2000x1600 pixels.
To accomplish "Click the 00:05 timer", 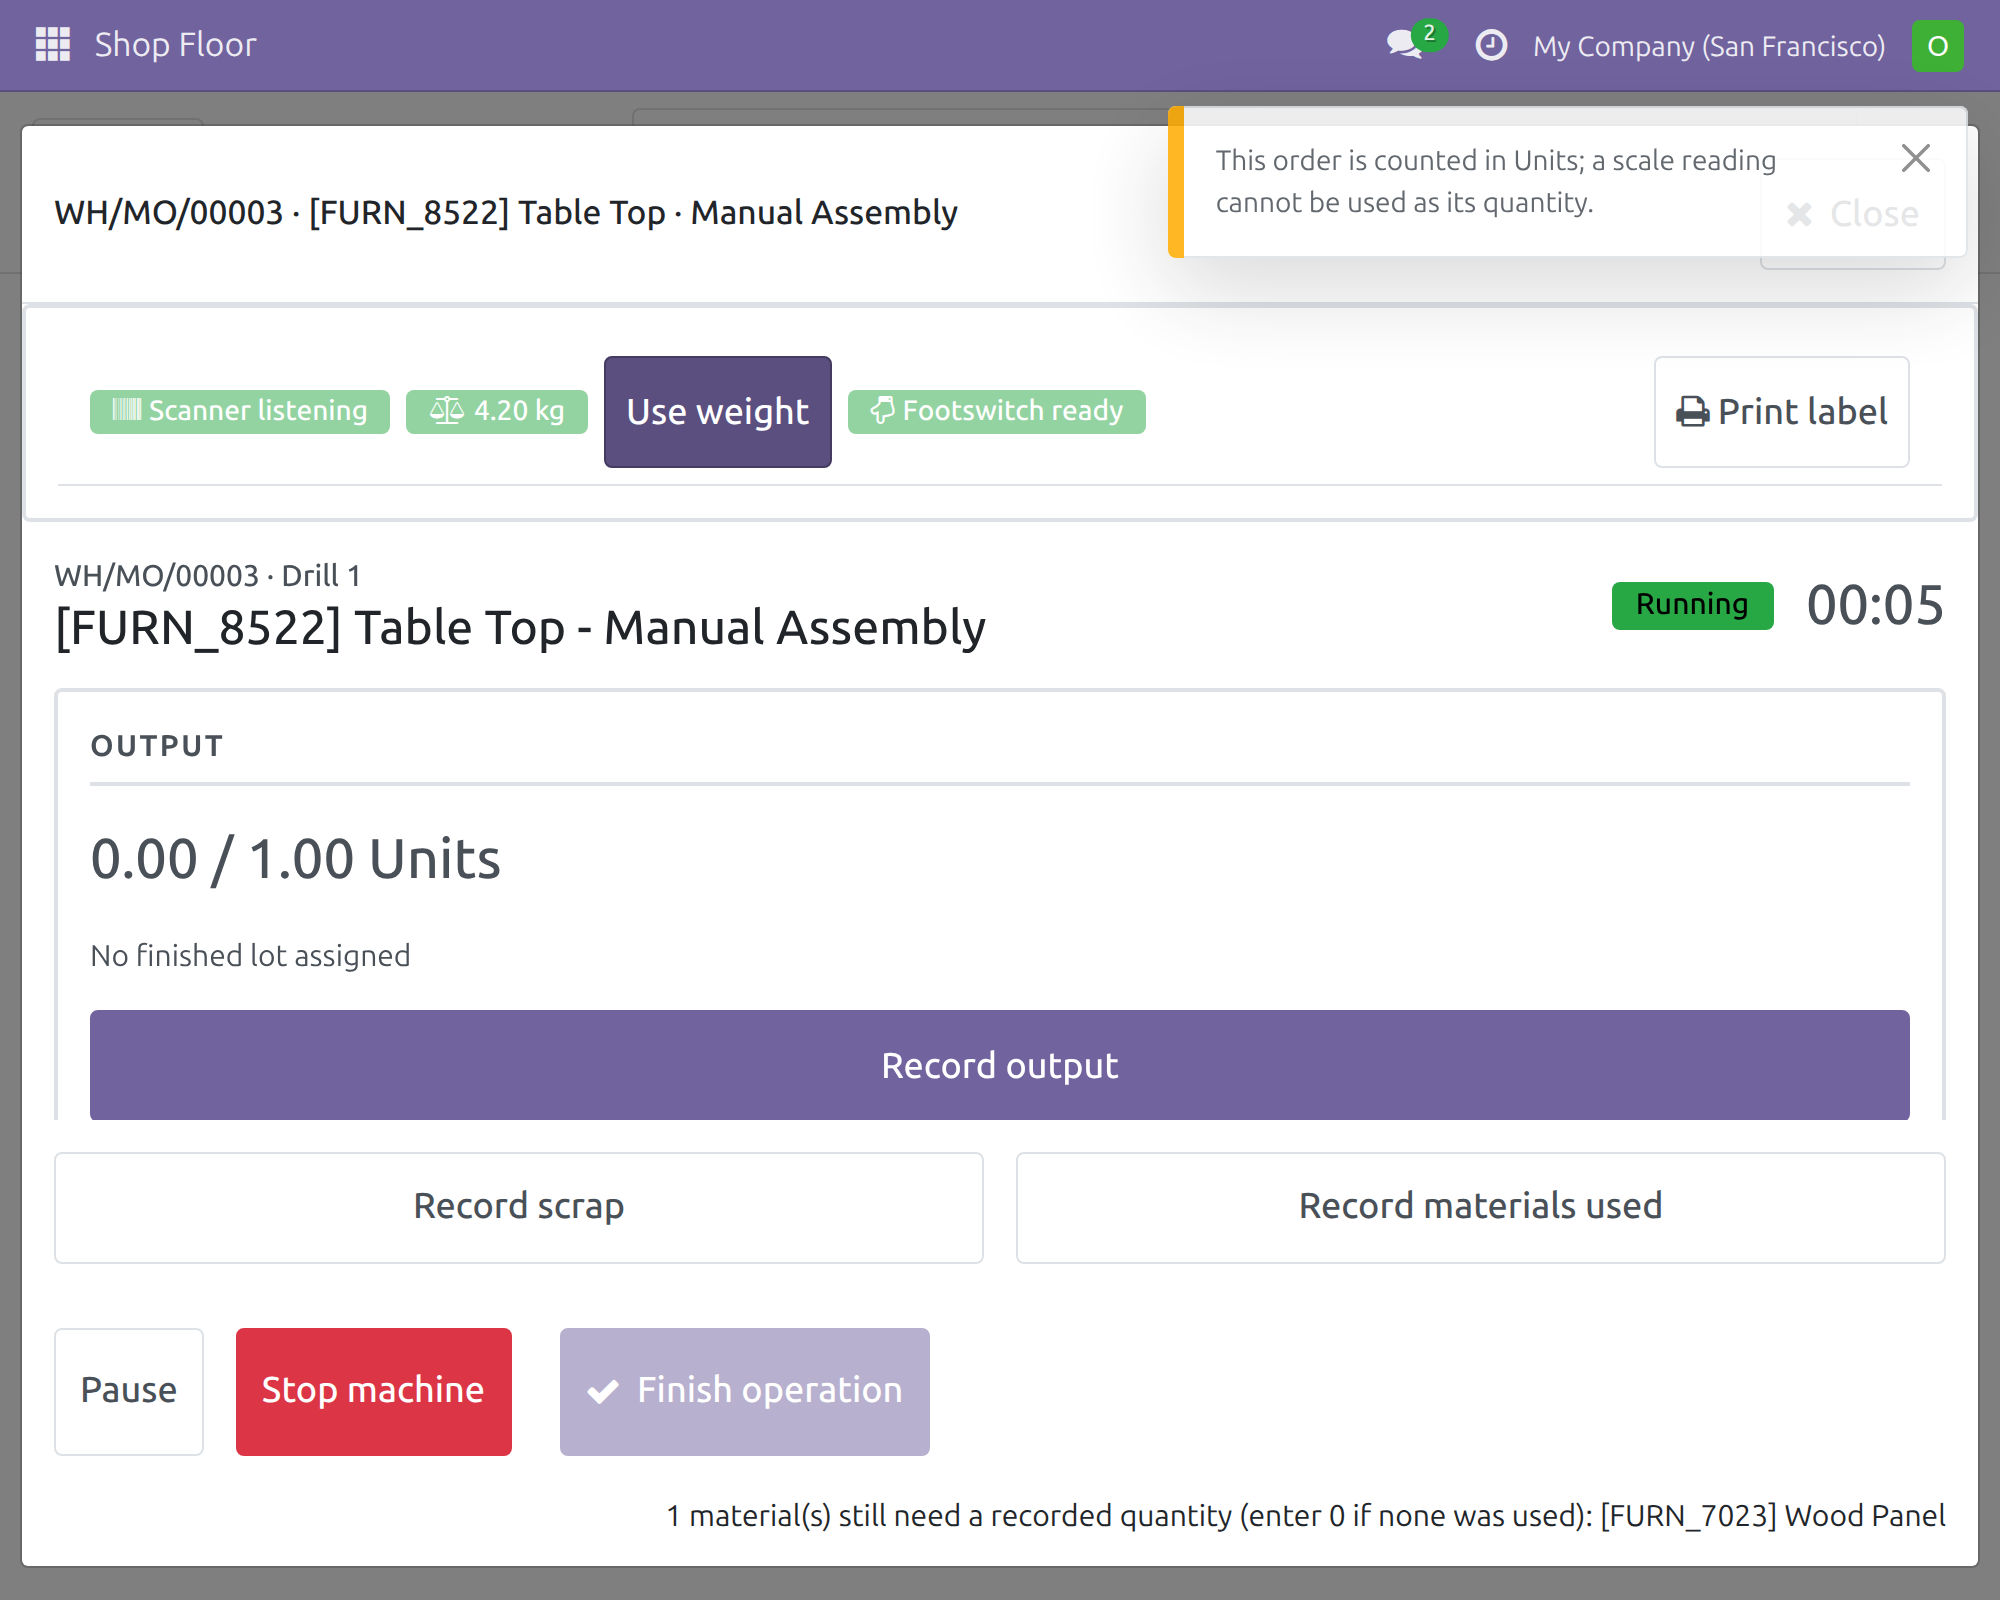I will pos(1875,605).
